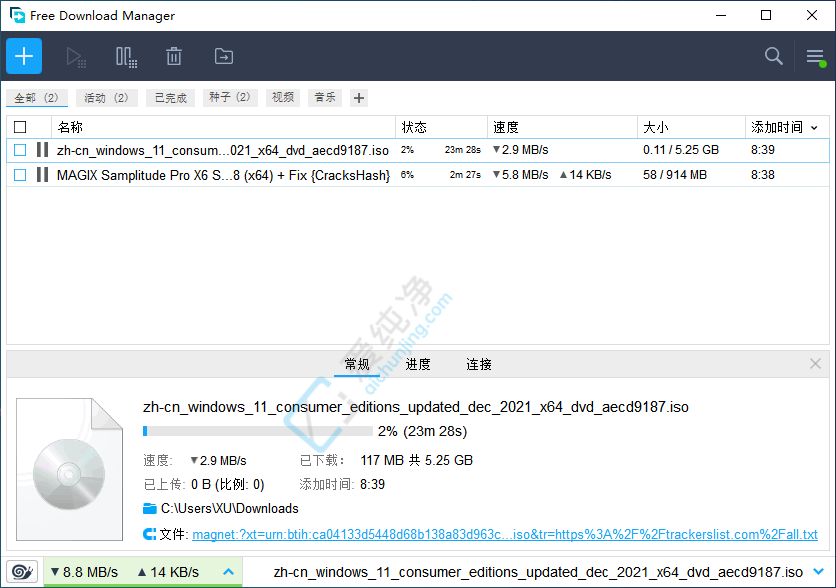Open the bottom-right download selector chevron
The width and height of the screenshot is (836, 588).
818,571
